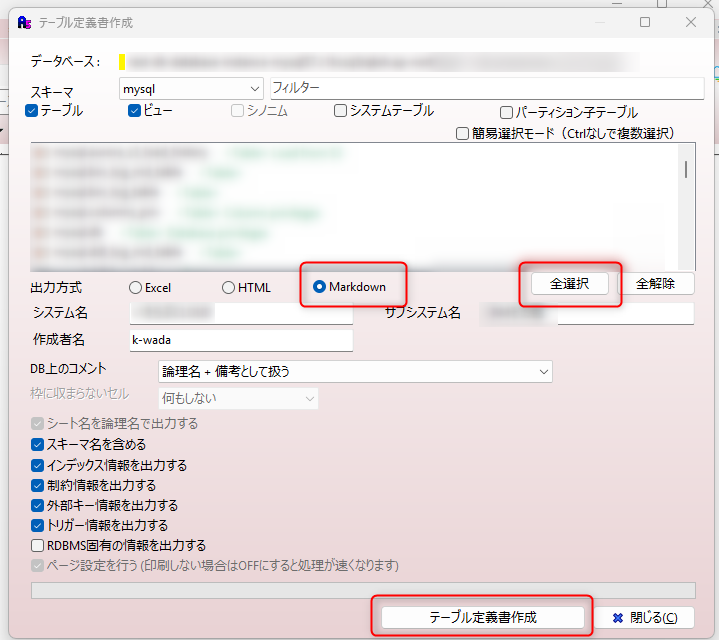Enable RDBMS固有の情報を出力する checkbox
The height and width of the screenshot is (640, 719).
click(37, 546)
